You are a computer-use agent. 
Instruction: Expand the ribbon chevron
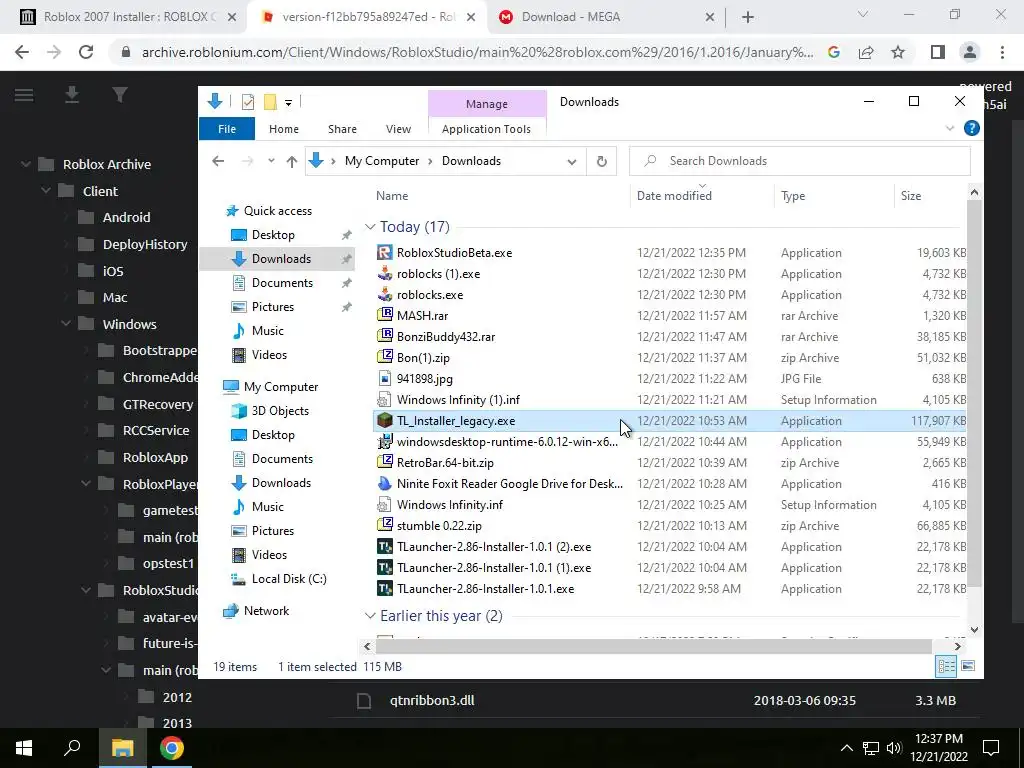[950, 129]
